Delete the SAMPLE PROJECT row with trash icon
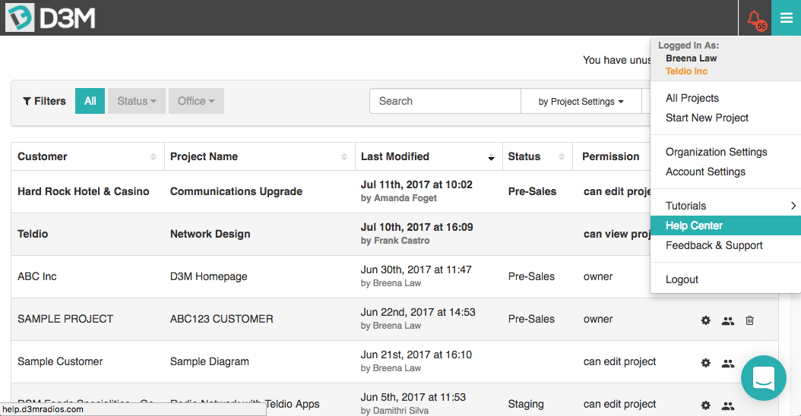This screenshot has width=801, height=416. click(x=749, y=320)
